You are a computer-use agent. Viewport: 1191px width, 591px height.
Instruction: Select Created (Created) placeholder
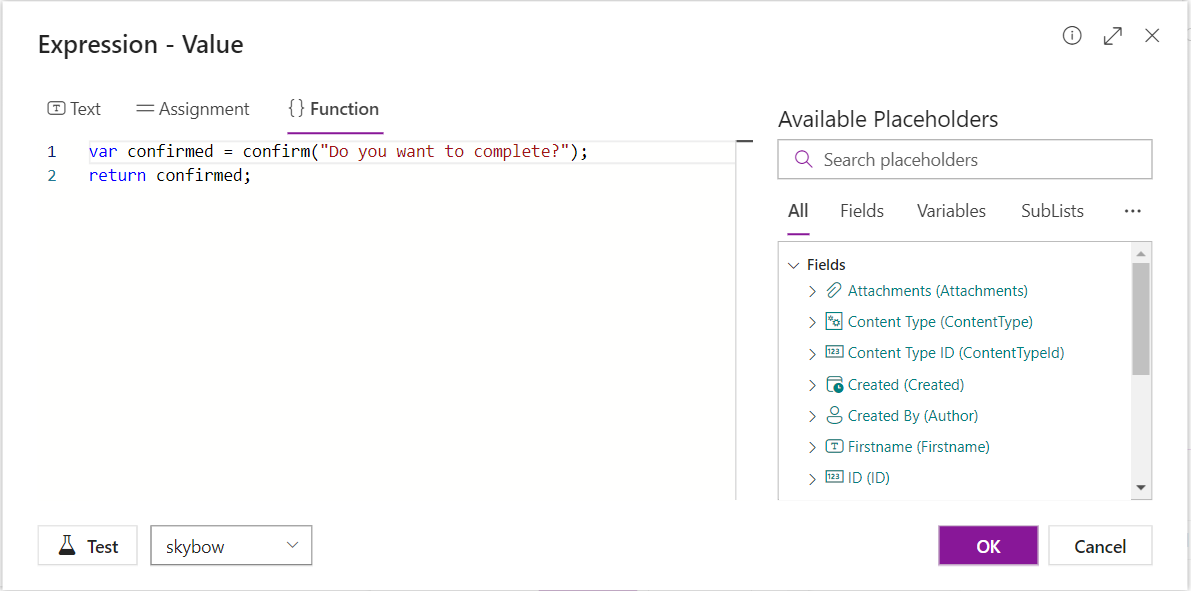[x=905, y=384]
